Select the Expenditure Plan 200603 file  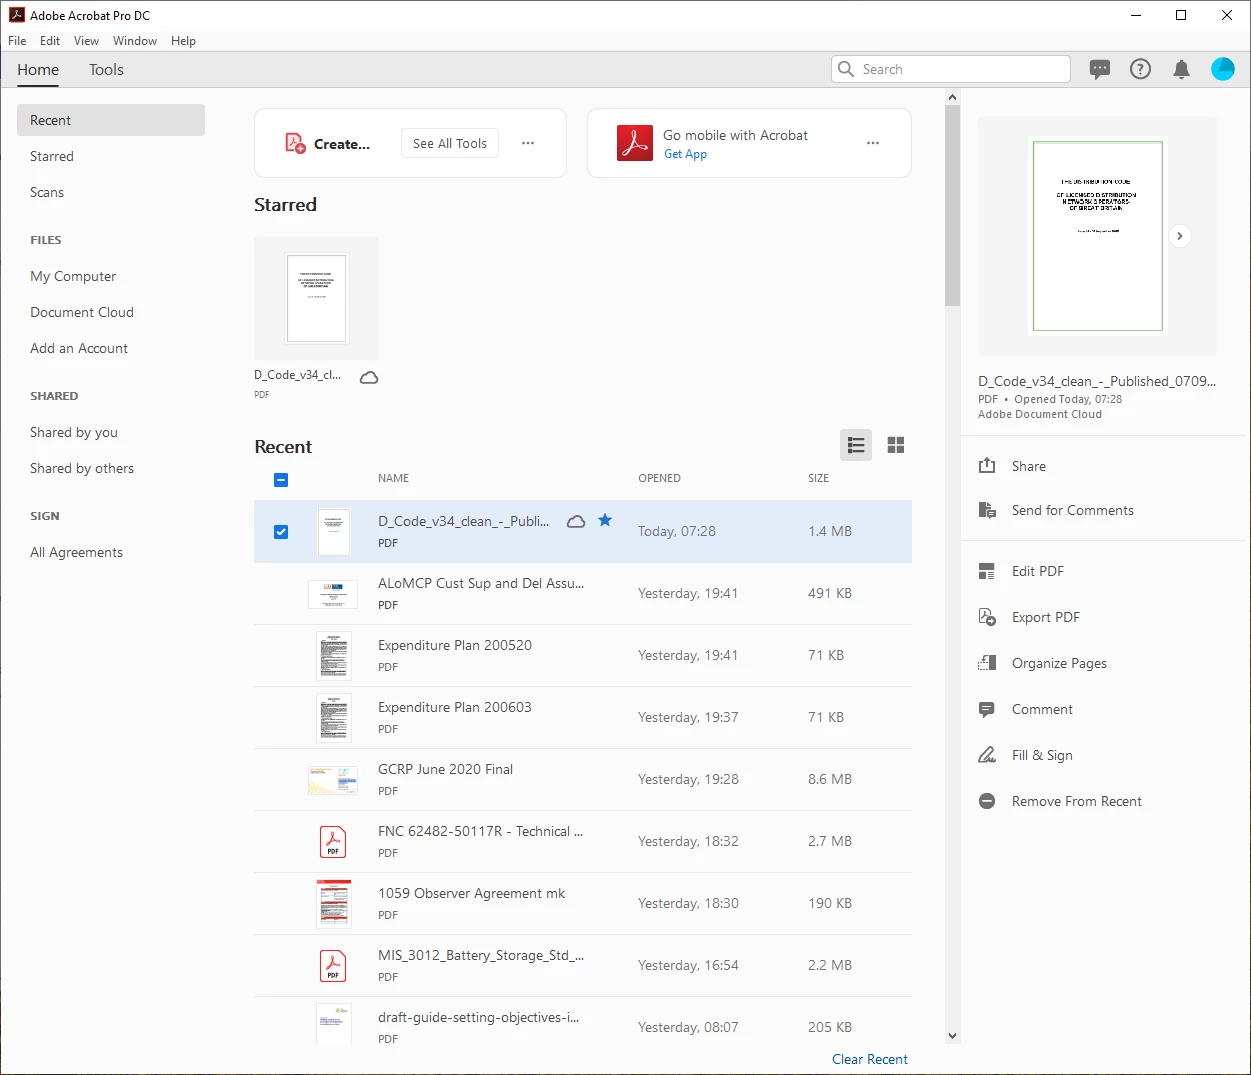(583, 718)
